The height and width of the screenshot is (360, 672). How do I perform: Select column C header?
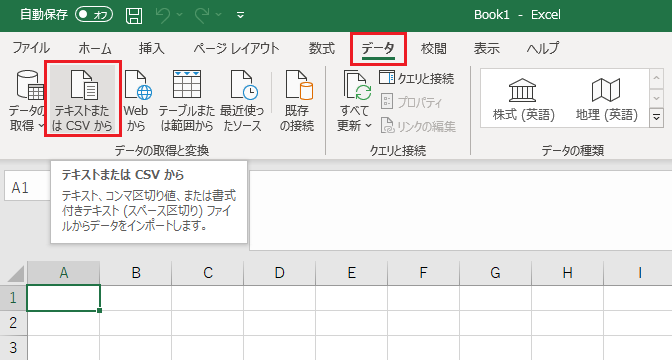coord(208,273)
